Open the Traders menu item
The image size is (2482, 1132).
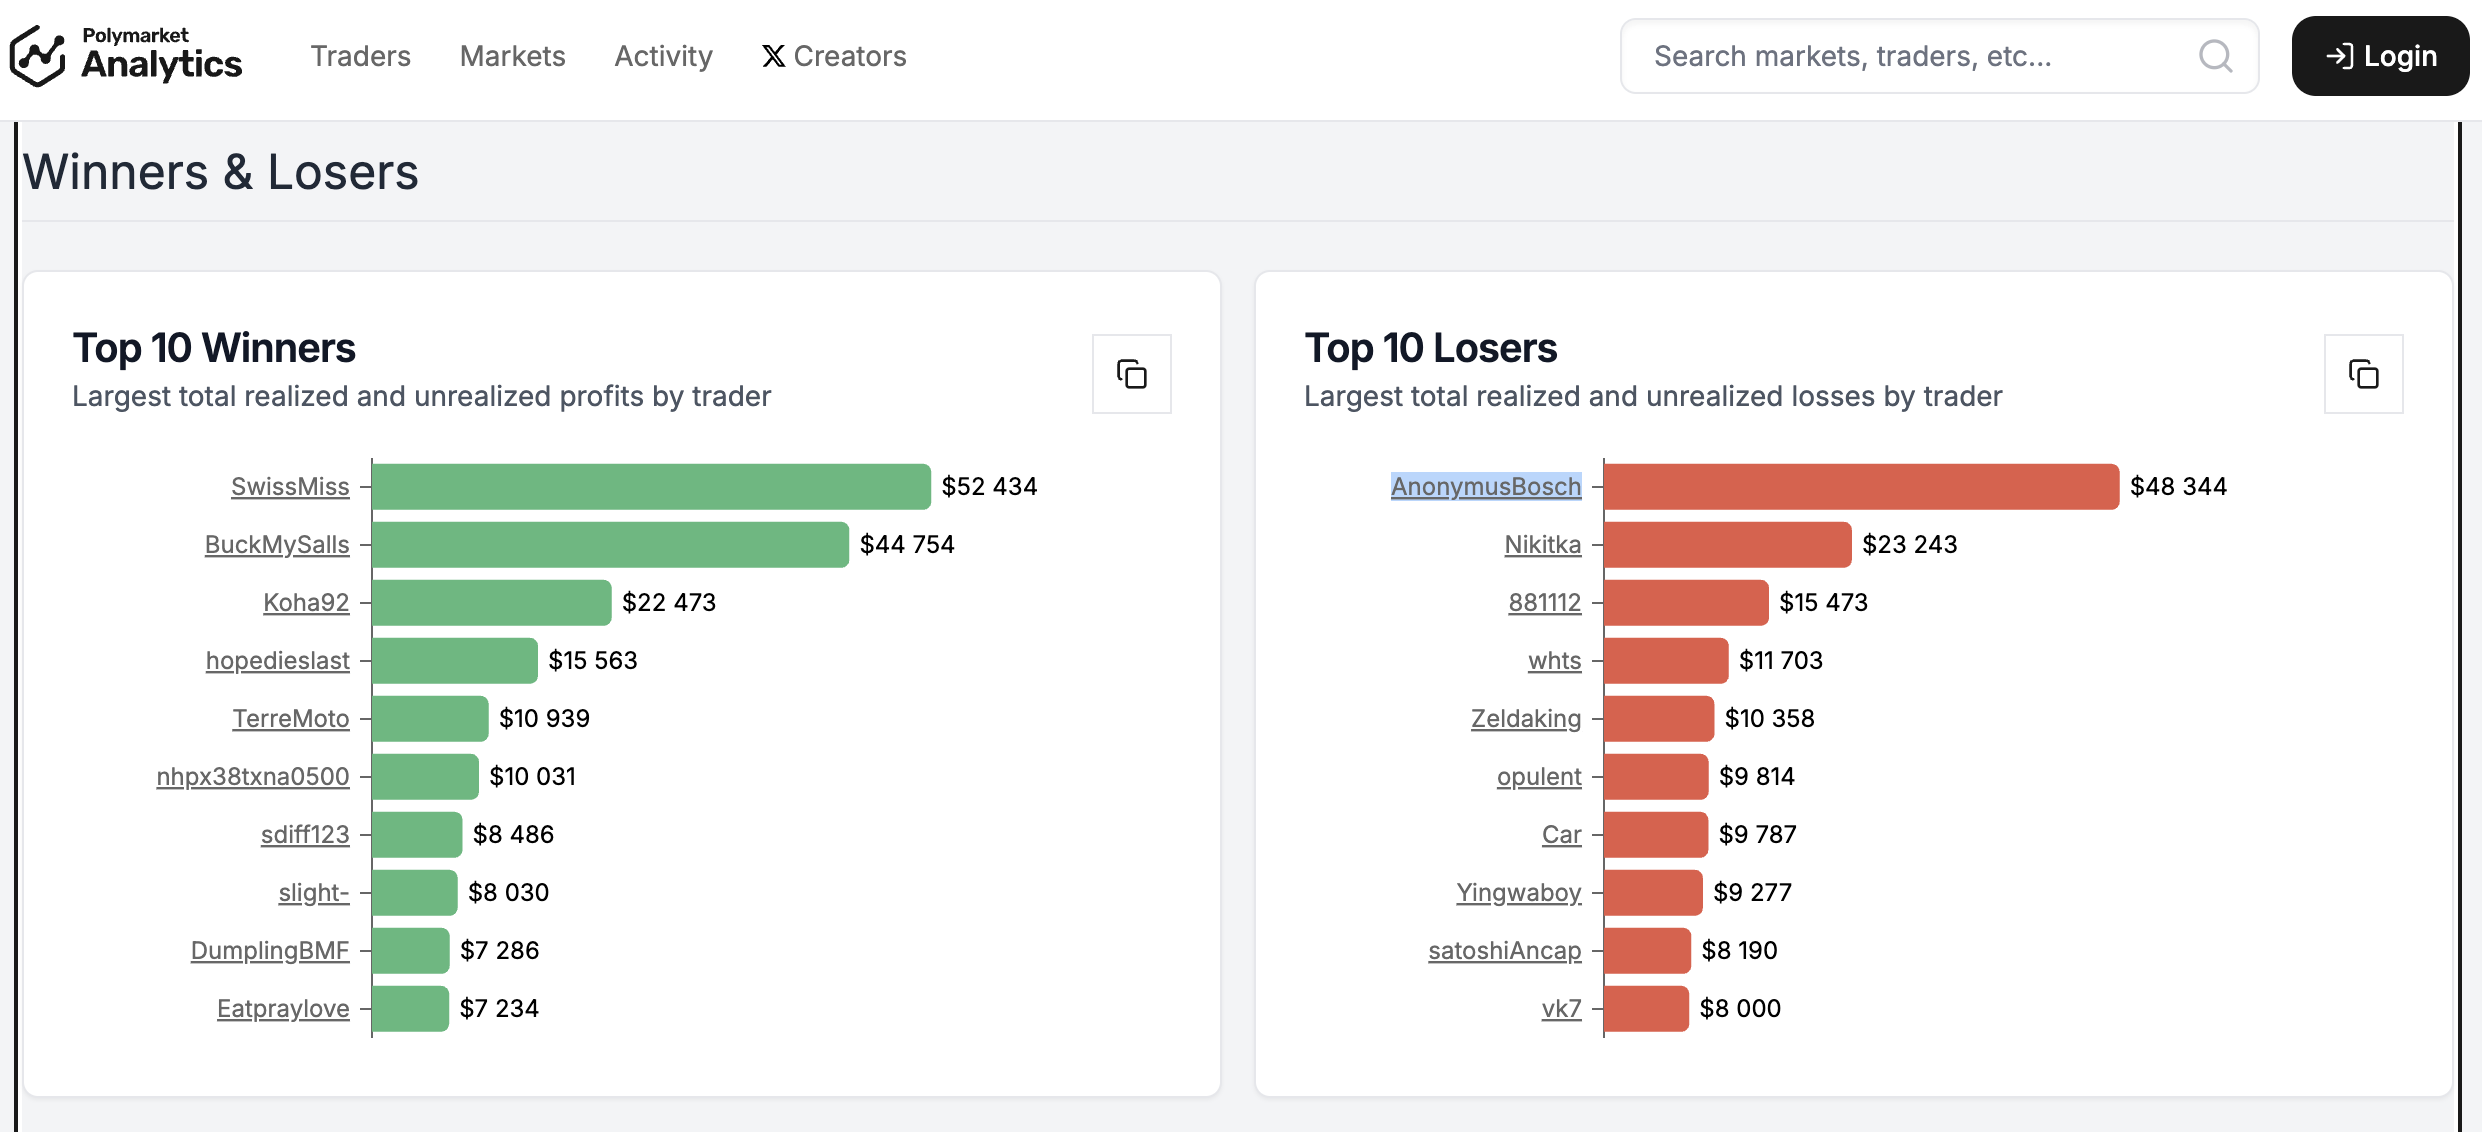coord(360,56)
